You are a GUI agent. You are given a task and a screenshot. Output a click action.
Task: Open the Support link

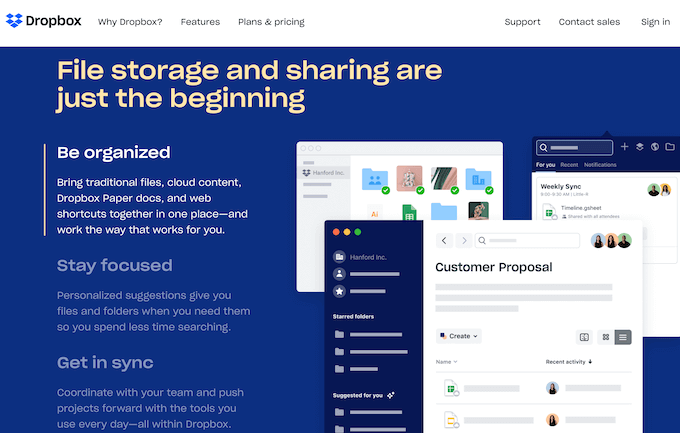point(522,22)
